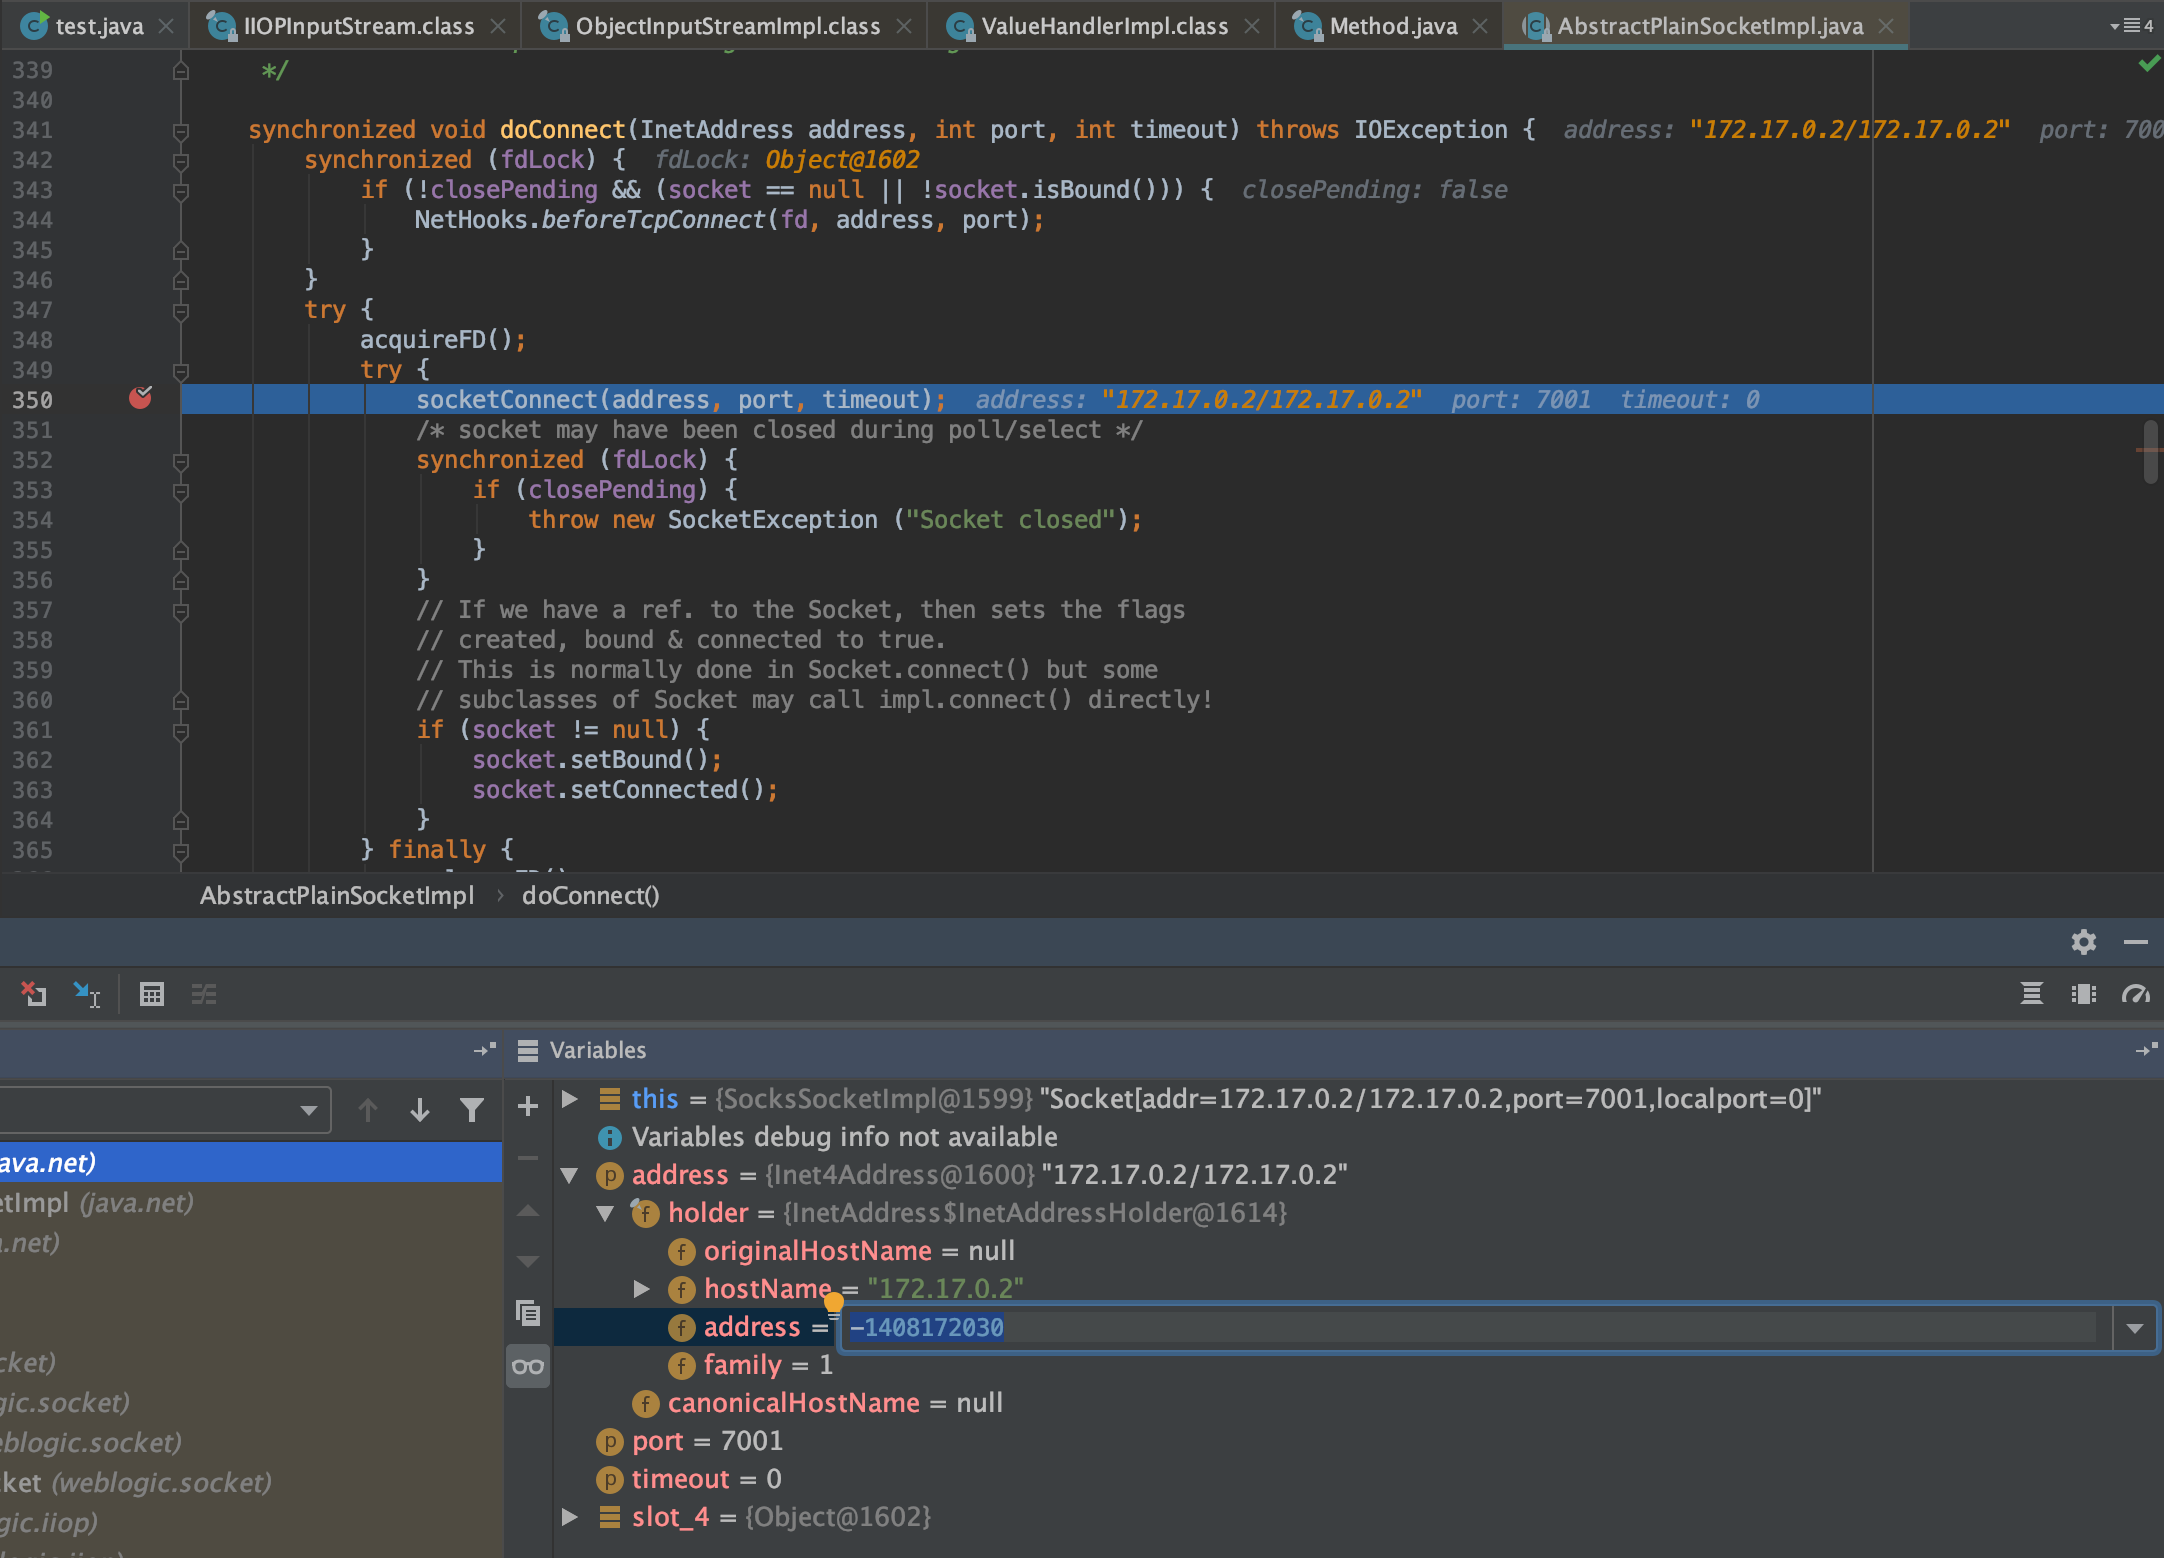Image resolution: width=2164 pixels, height=1558 pixels.
Task: Add a new watch with the plus icon
Action: click(528, 1105)
